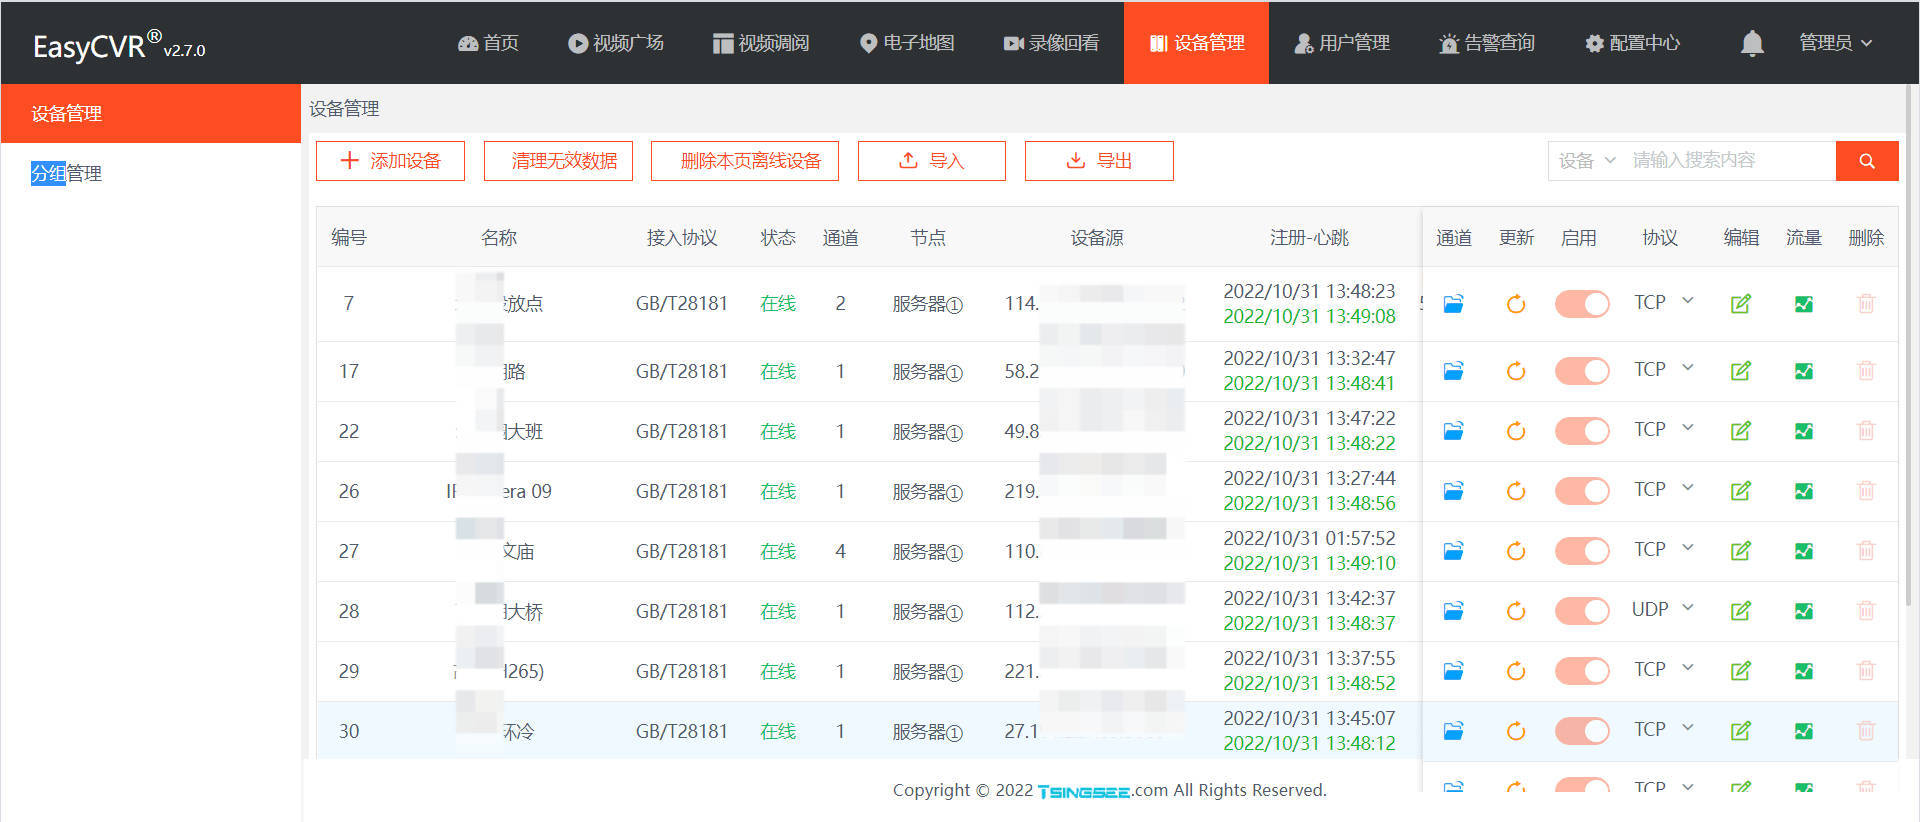The width and height of the screenshot is (1920, 822).
Task: Disable the enable switch for device 17
Action: pyautogui.click(x=1582, y=372)
